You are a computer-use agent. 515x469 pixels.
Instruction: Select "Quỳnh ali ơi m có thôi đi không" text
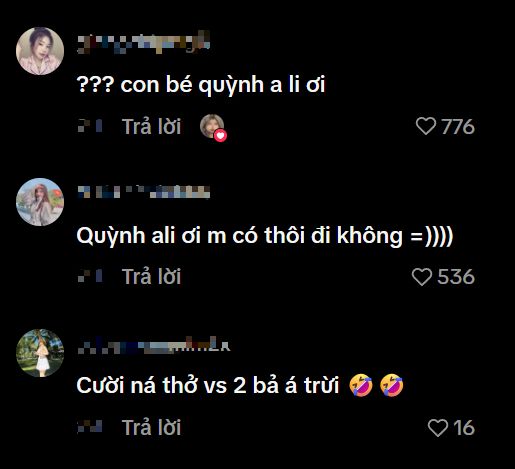click(239, 236)
